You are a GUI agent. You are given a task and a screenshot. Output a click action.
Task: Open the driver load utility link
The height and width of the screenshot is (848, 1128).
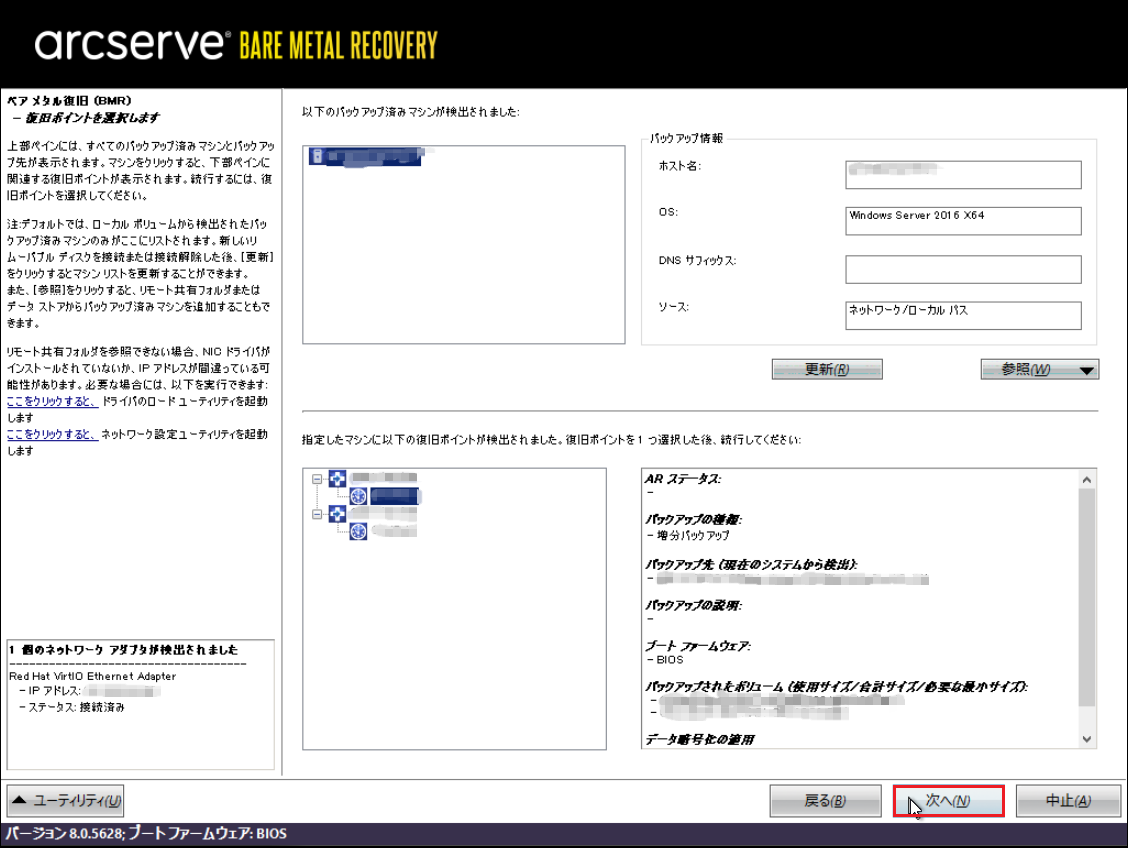pos(52,401)
